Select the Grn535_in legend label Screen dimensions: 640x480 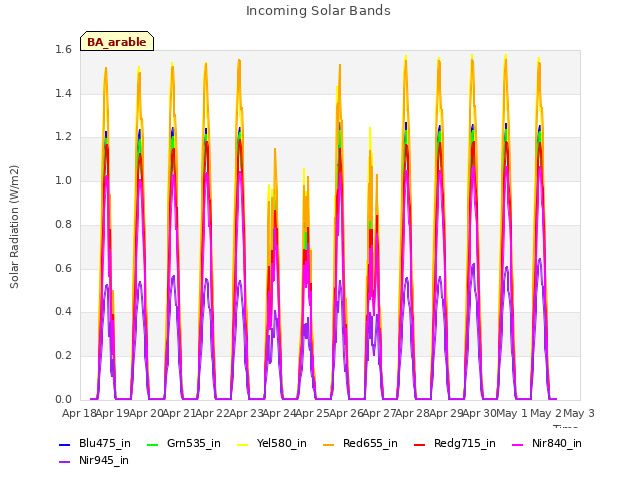[194, 444]
